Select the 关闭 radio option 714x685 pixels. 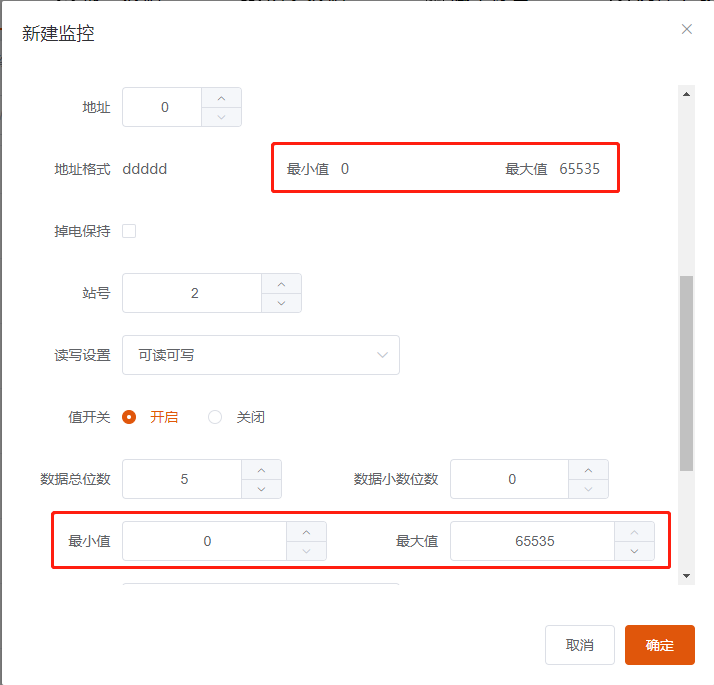coord(215,417)
